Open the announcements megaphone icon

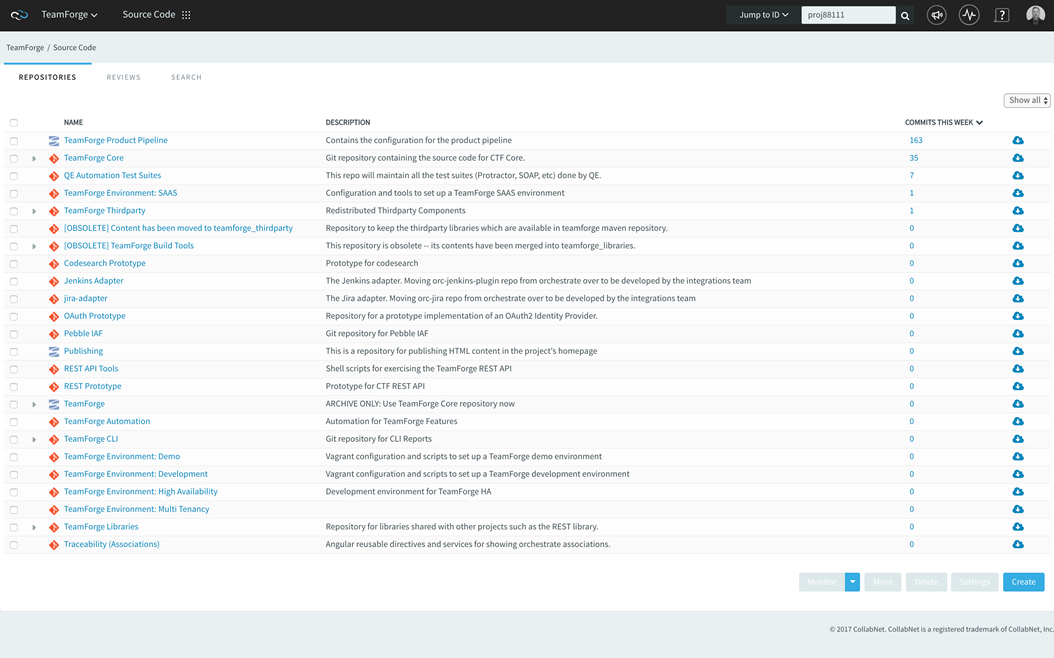coord(936,15)
